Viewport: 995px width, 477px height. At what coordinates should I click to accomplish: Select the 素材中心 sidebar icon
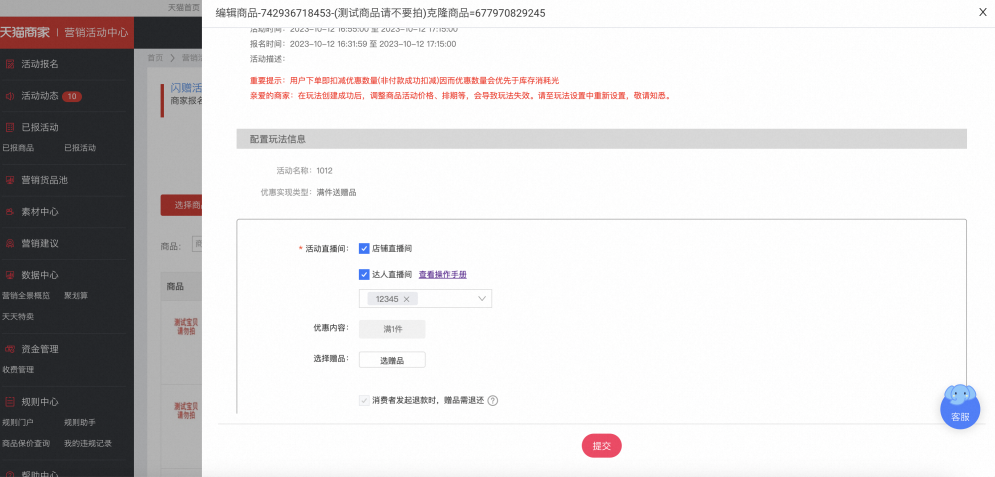pyautogui.click(x=10, y=212)
